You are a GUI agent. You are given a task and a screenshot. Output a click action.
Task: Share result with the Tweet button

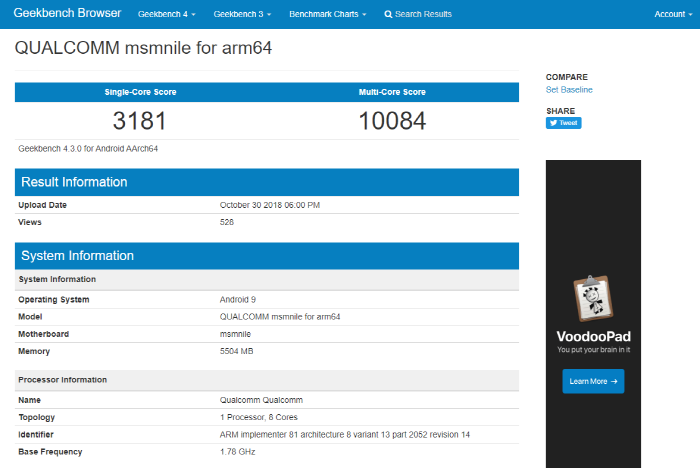pos(563,123)
